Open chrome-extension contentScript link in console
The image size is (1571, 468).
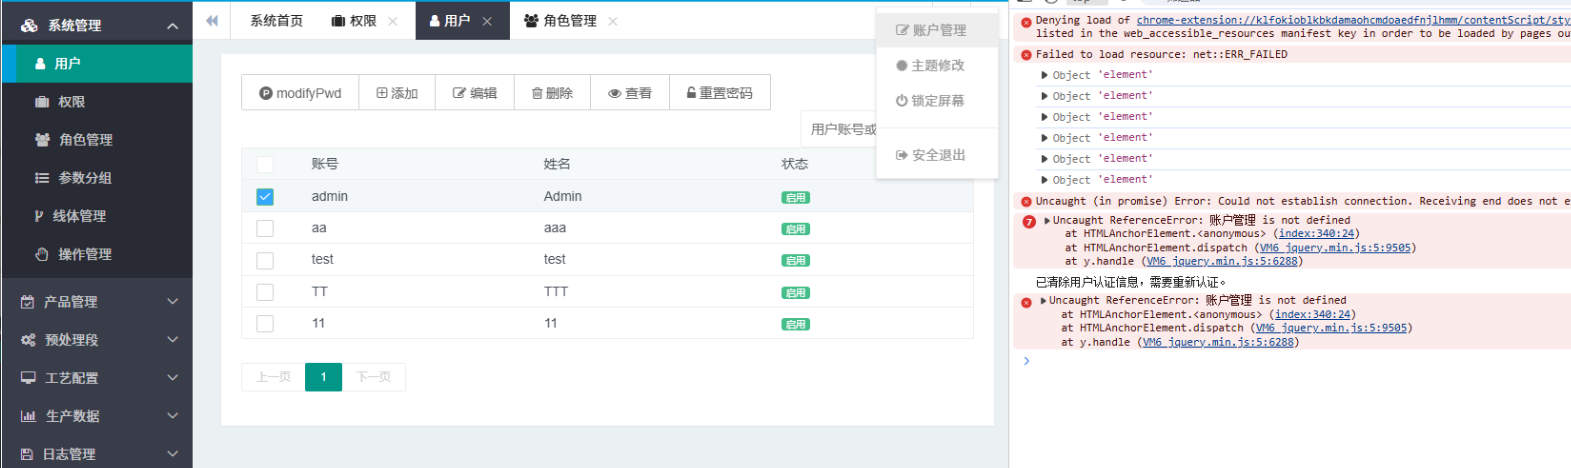[x=1353, y=20]
